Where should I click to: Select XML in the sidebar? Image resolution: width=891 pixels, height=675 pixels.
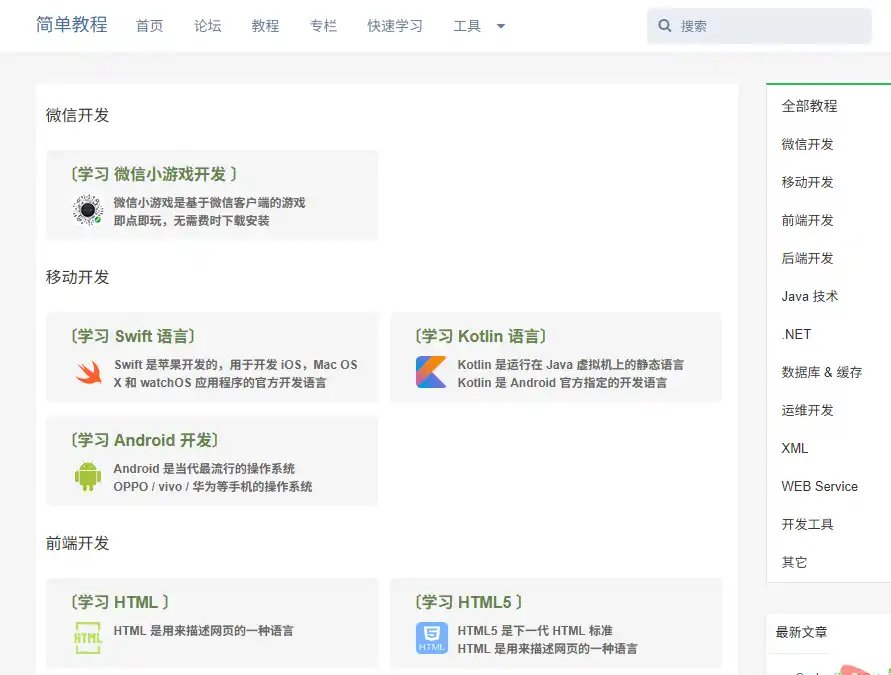[x=794, y=449]
